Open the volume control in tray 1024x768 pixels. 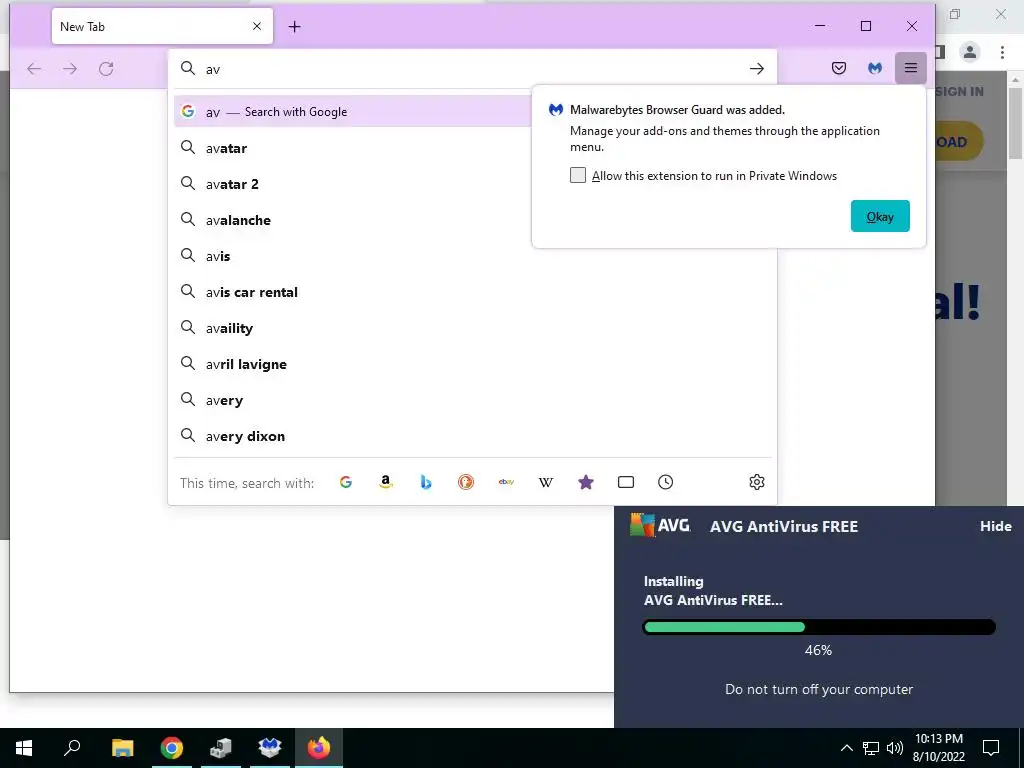coord(895,748)
